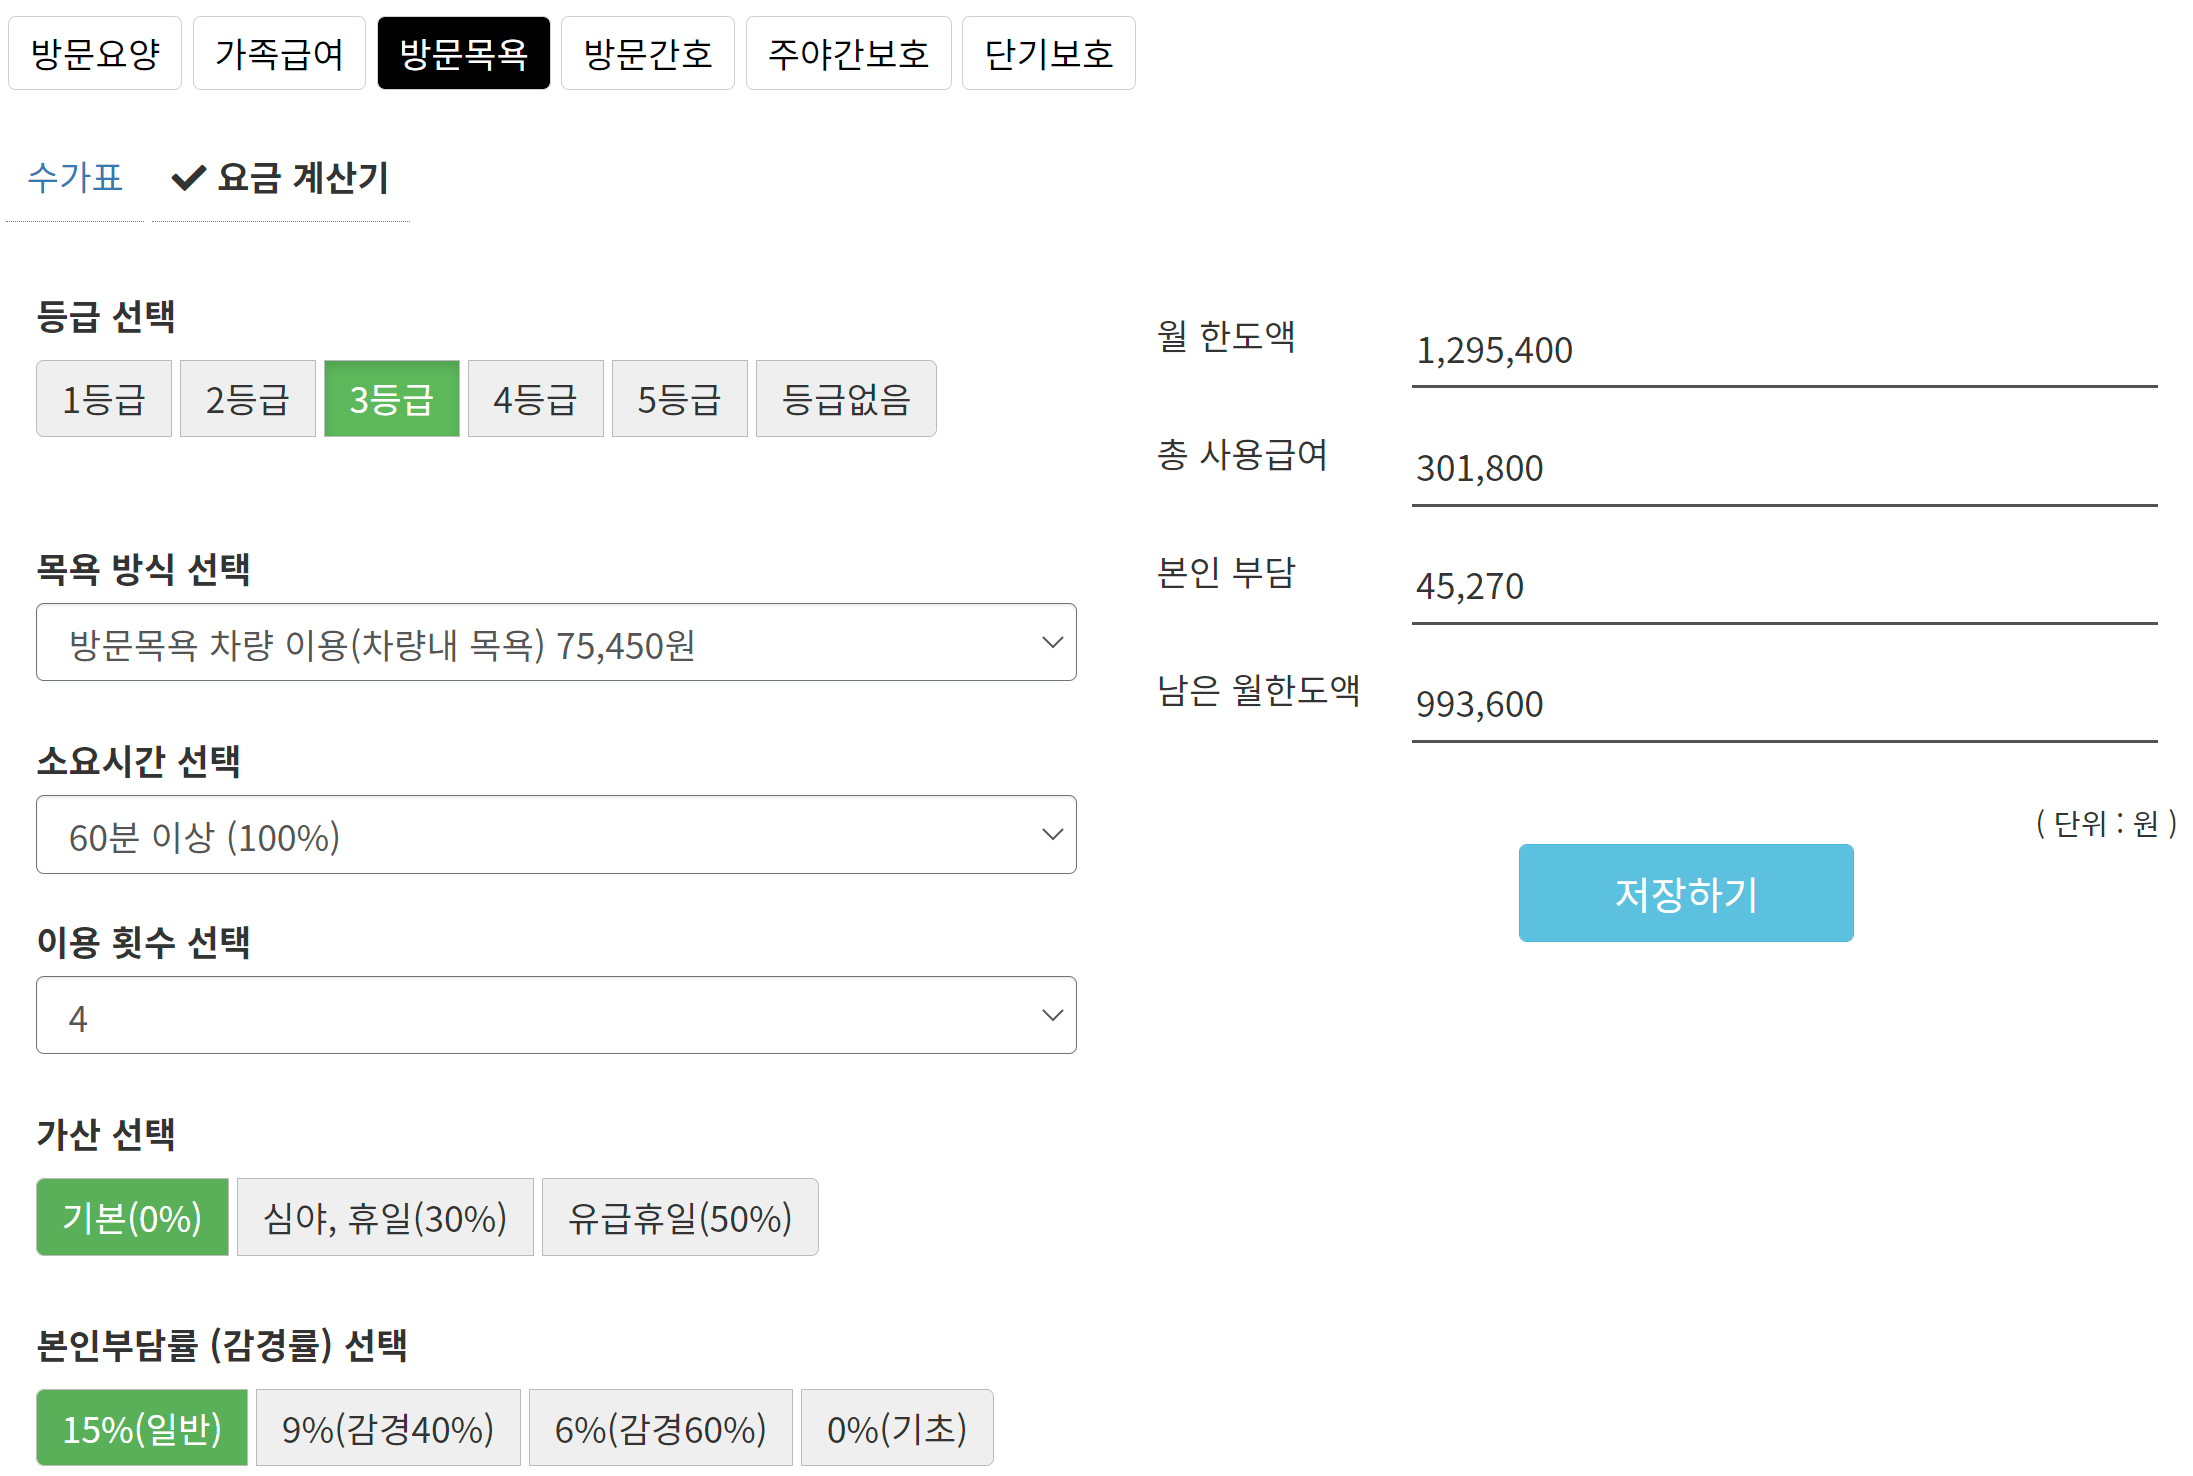Click the checkmark icon beside 요금 계산기
The width and height of the screenshot is (2193, 1476).
pyautogui.click(x=188, y=178)
